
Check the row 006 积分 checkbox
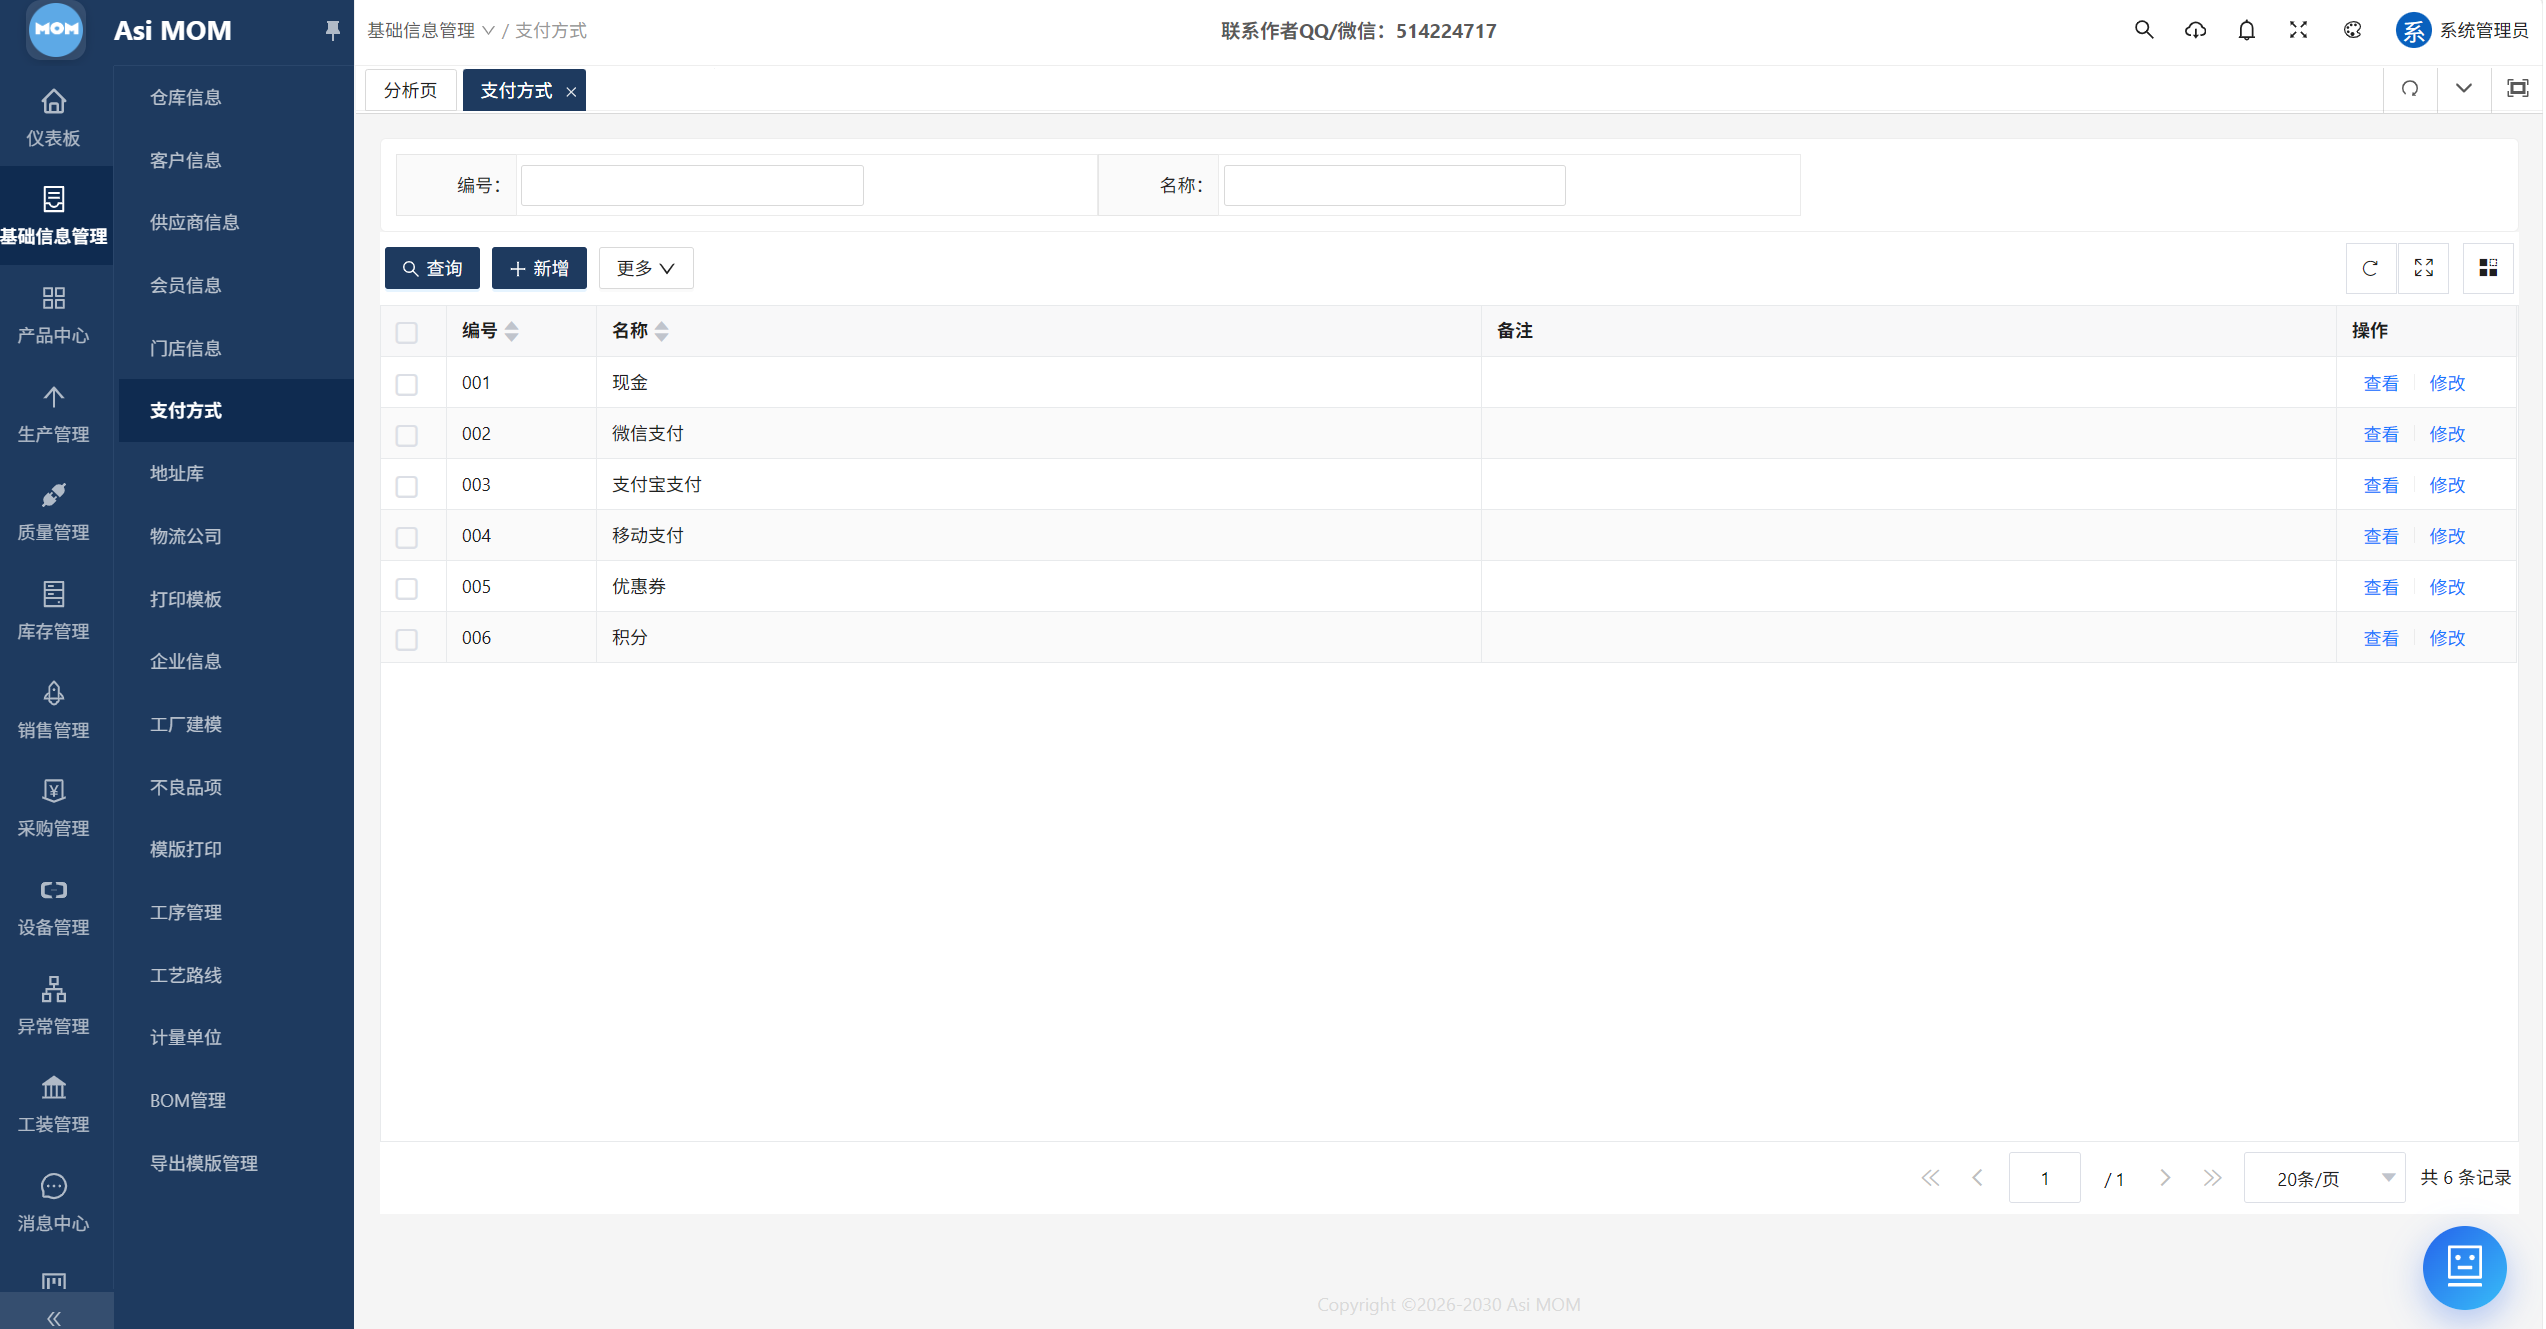coord(407,639)
